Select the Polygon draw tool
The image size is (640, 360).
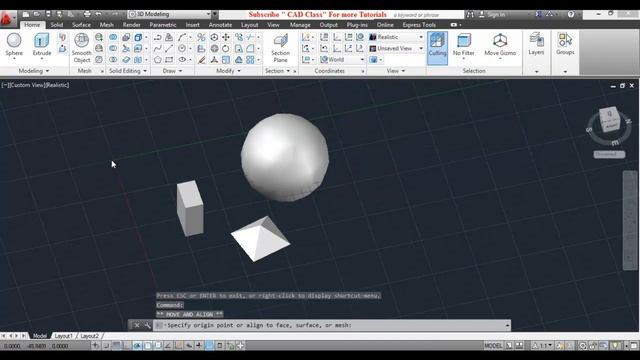pyautogui.click(x=157, y=60)
